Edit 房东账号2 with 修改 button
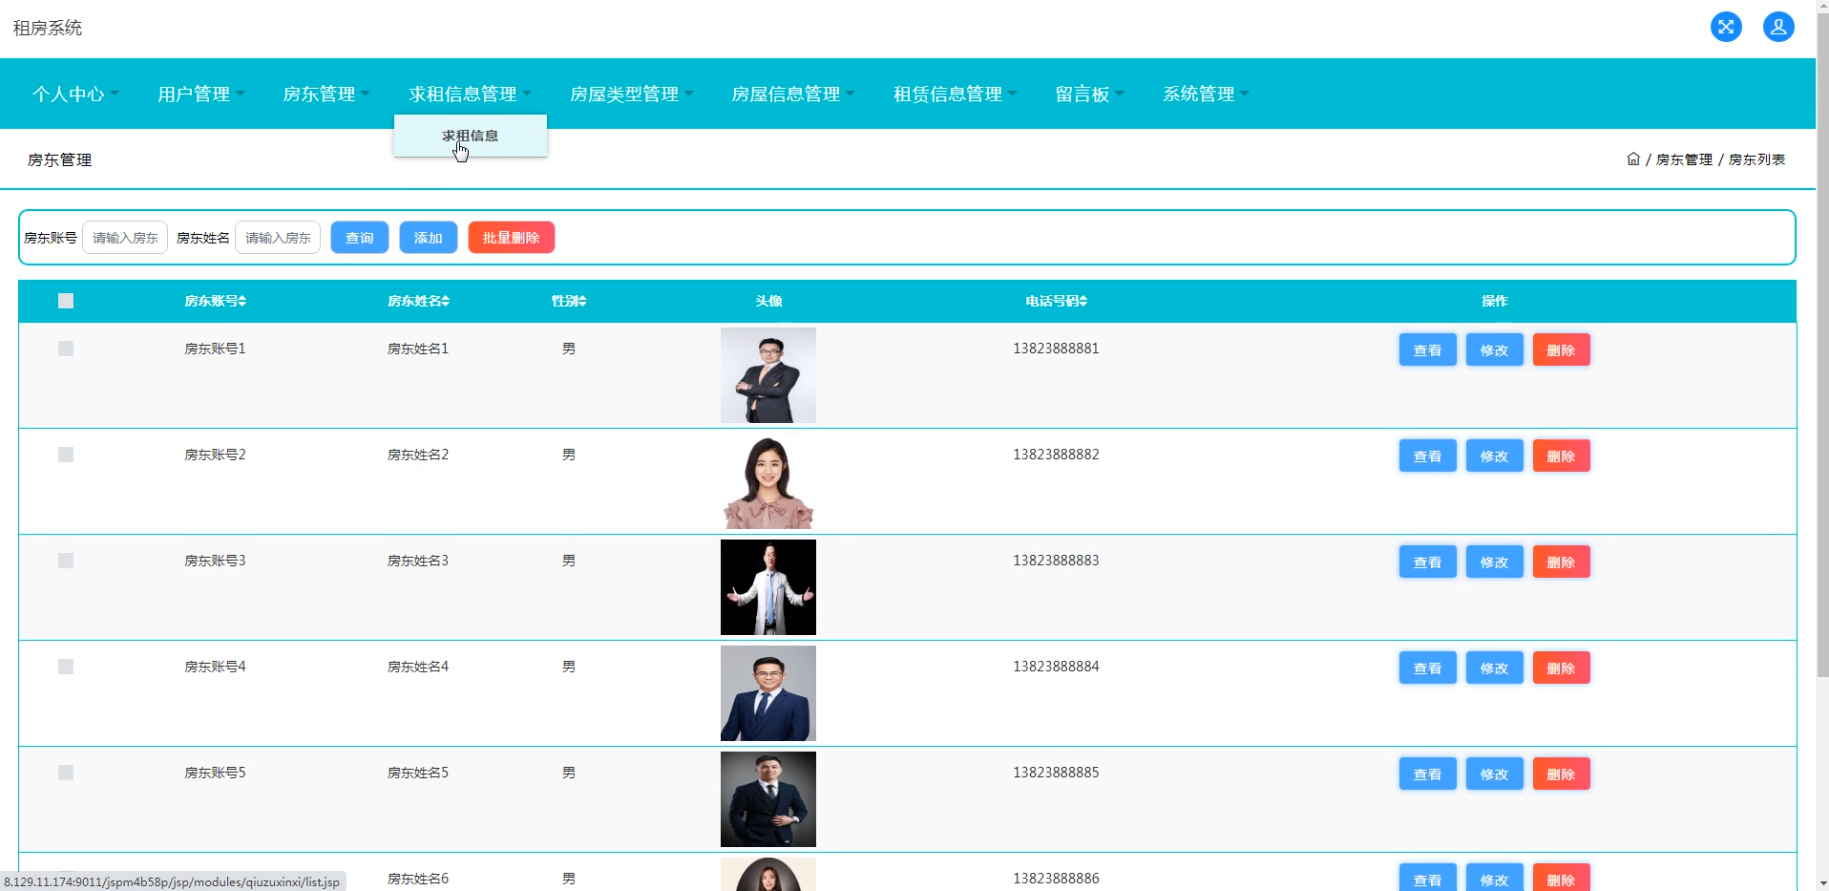This screenshot has width=1829, height=891. tap(1494, 456)
